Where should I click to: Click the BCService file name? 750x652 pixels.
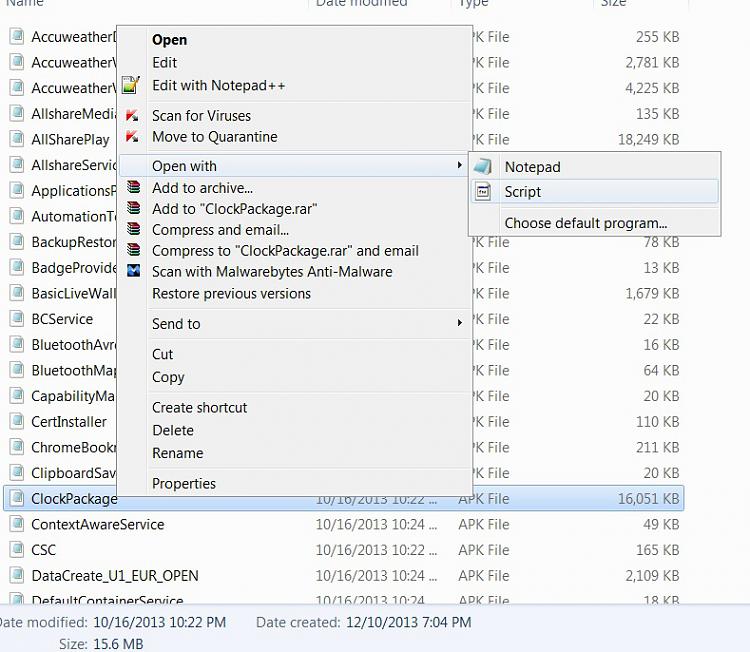(62, 319)
